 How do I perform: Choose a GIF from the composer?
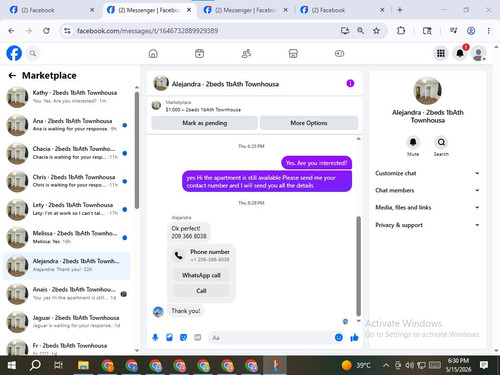198,338
